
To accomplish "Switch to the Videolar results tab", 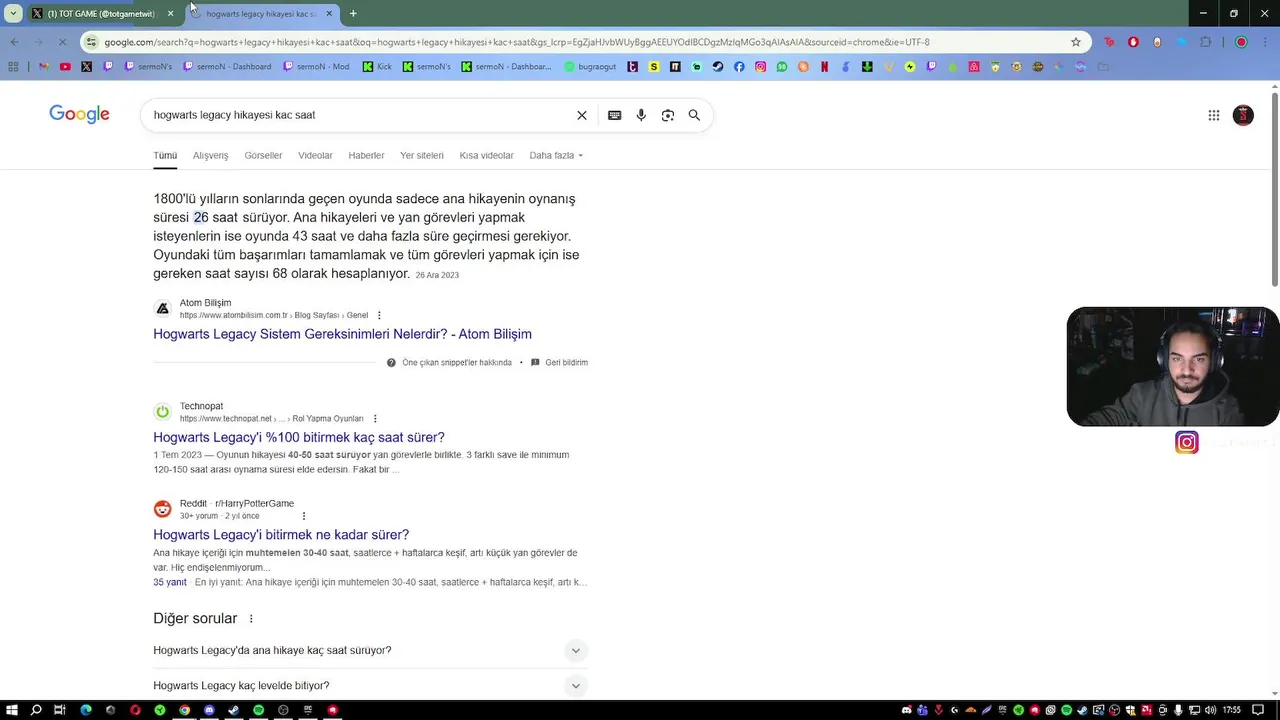I will click(x=315, y=155).
